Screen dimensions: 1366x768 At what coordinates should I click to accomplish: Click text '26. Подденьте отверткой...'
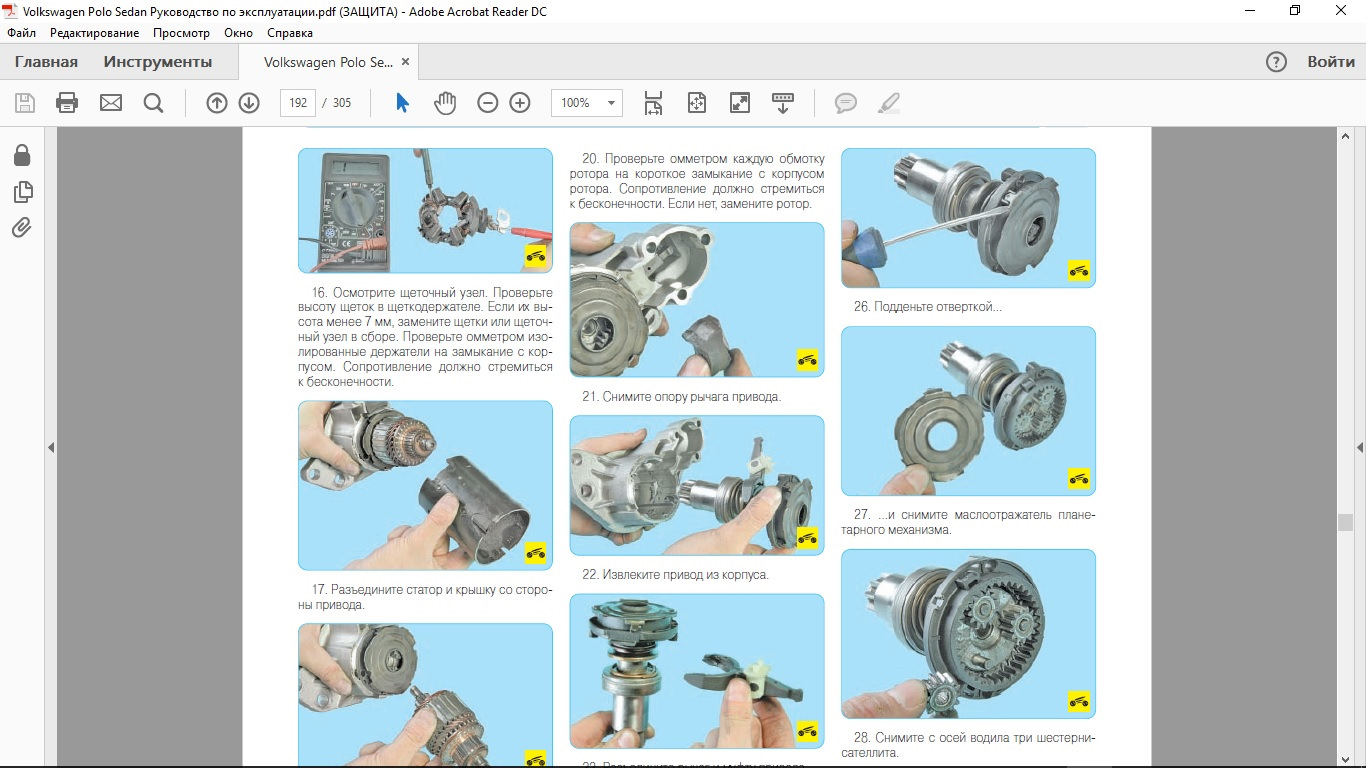coord(927,307)
